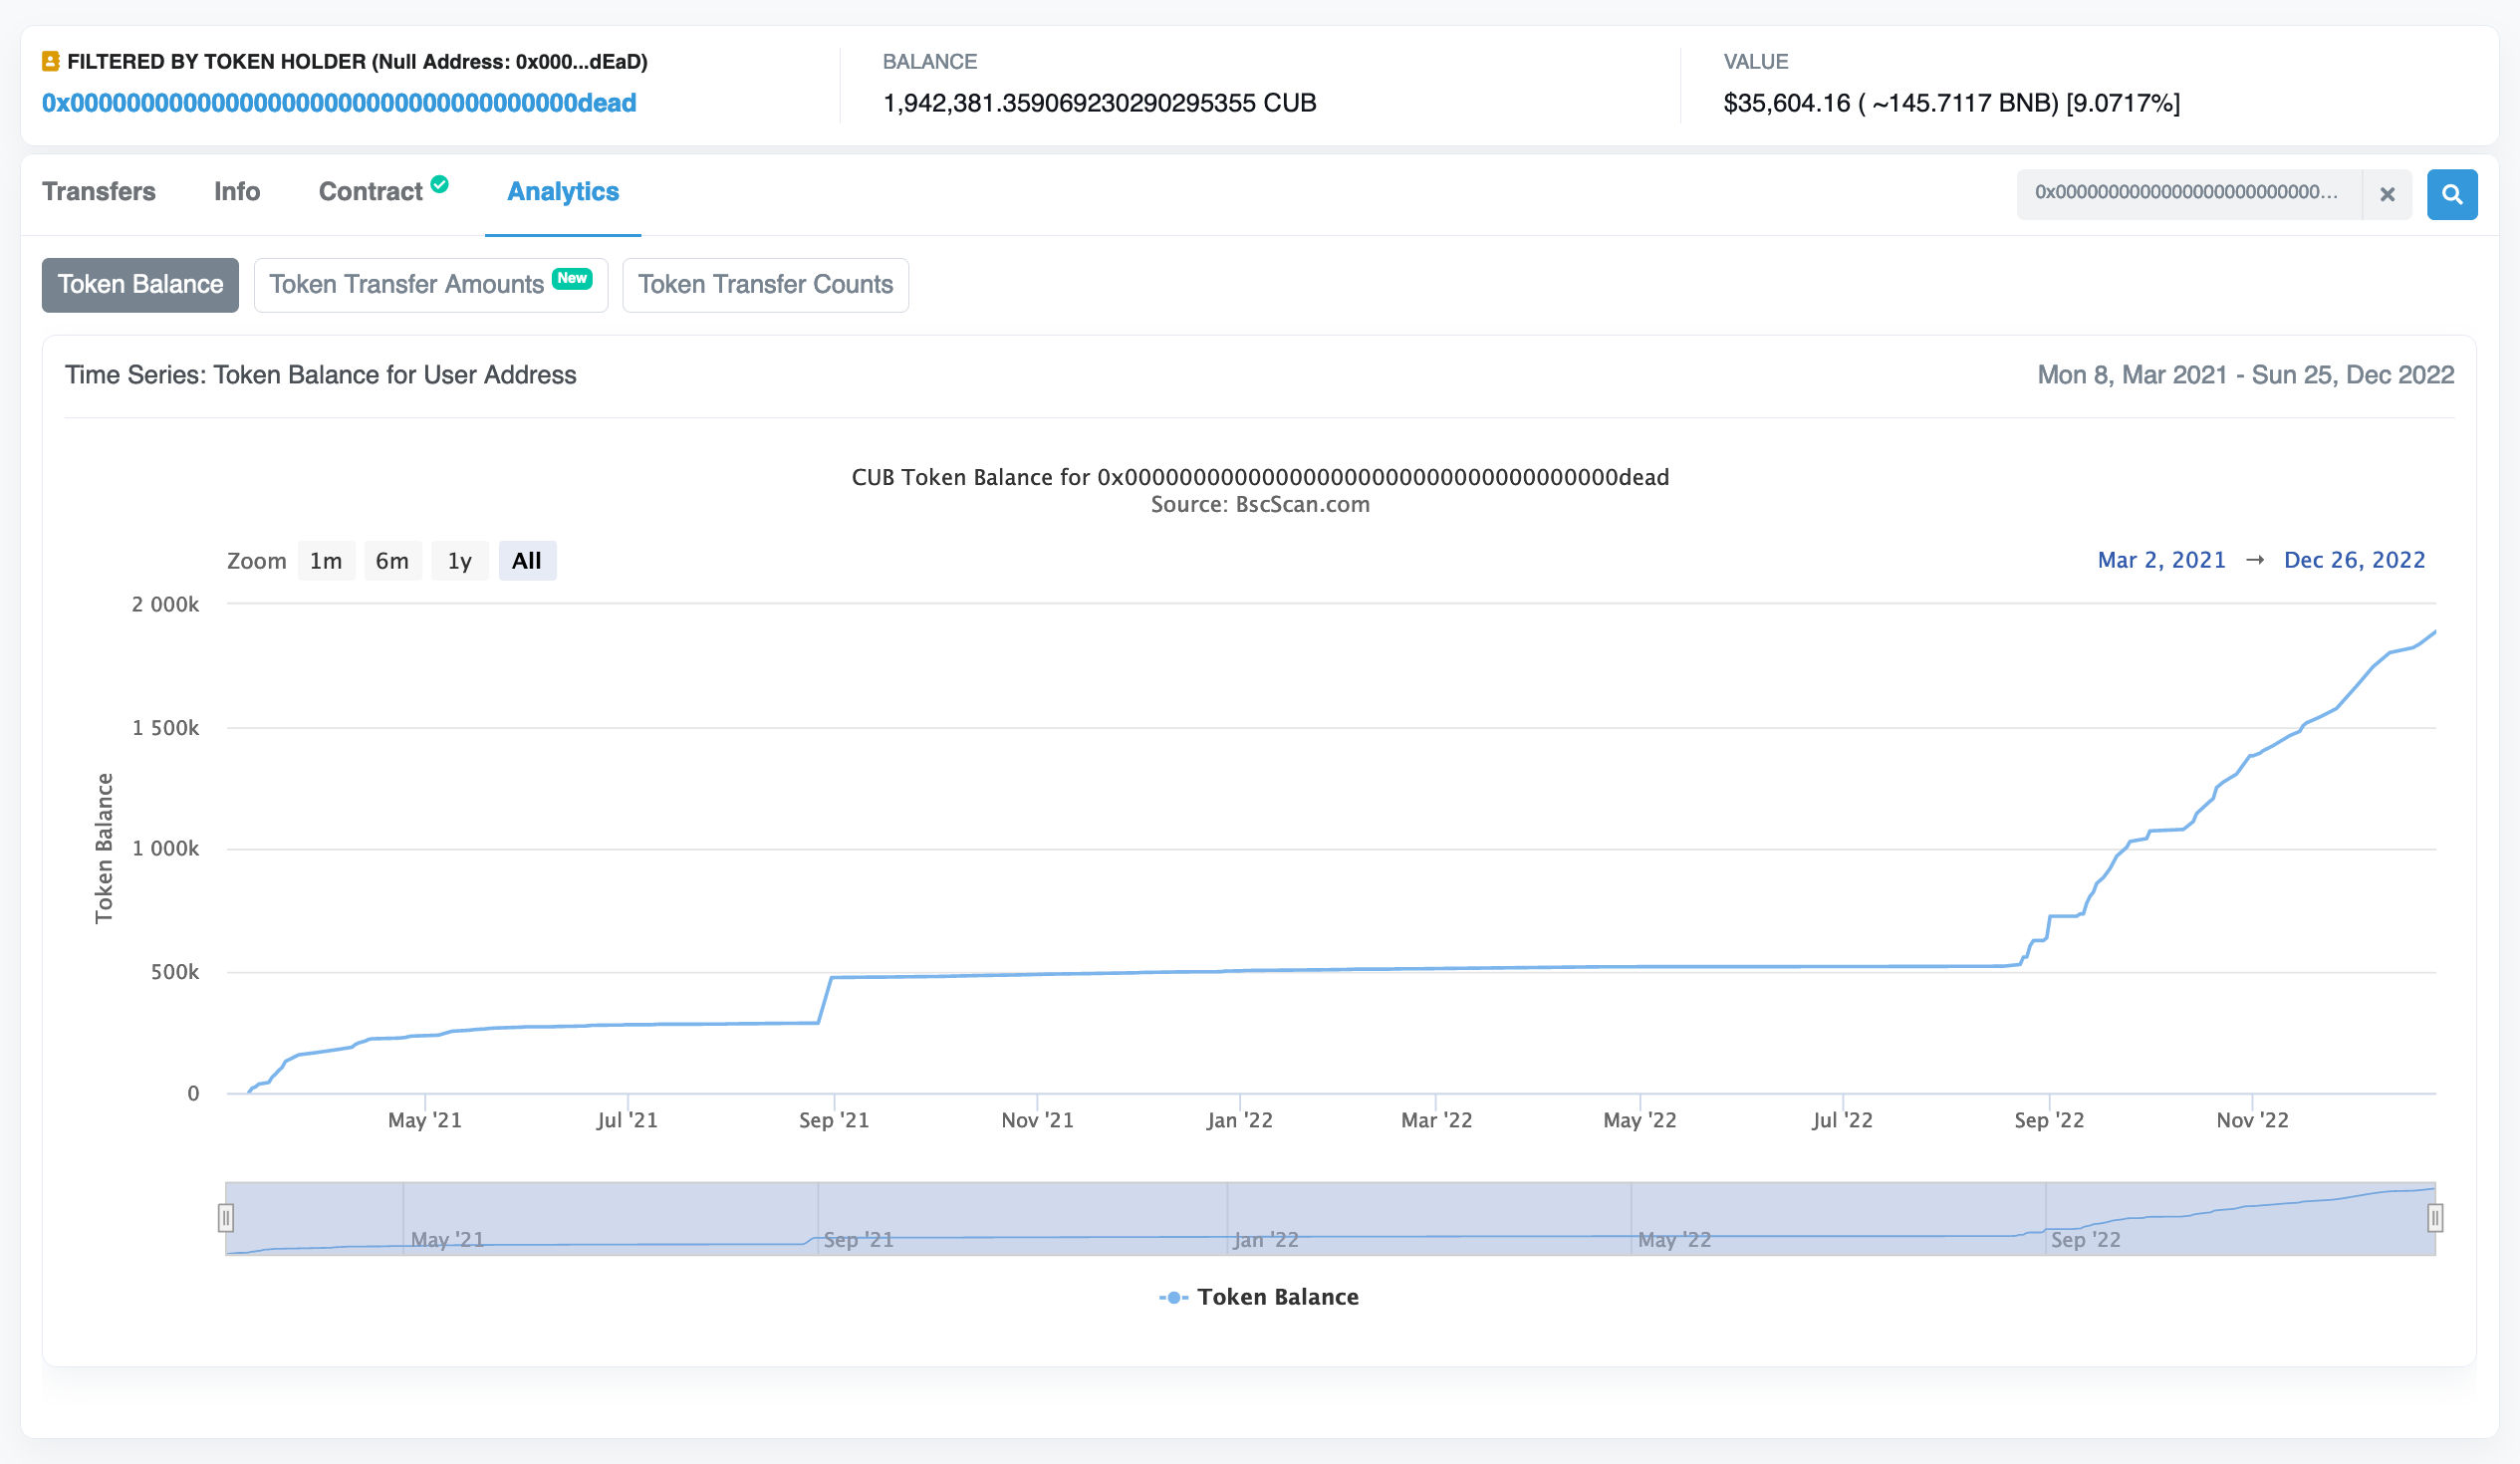Open the Transfers tab

click(99, 192)
